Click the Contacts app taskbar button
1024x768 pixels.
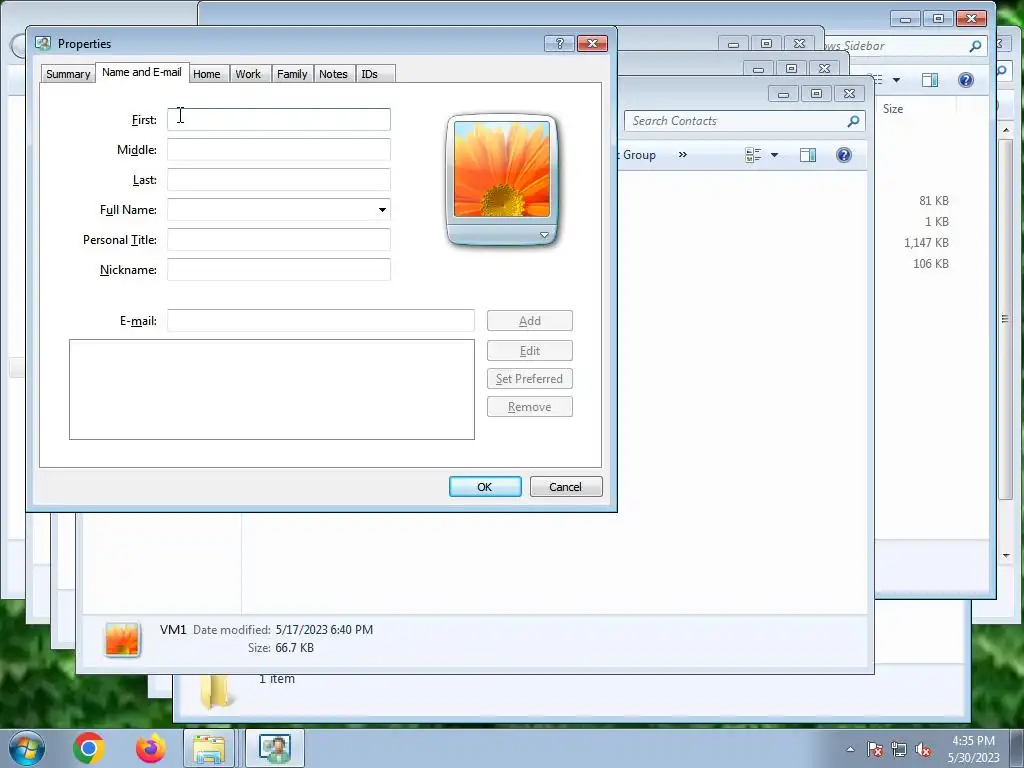(x=275, y=748)
